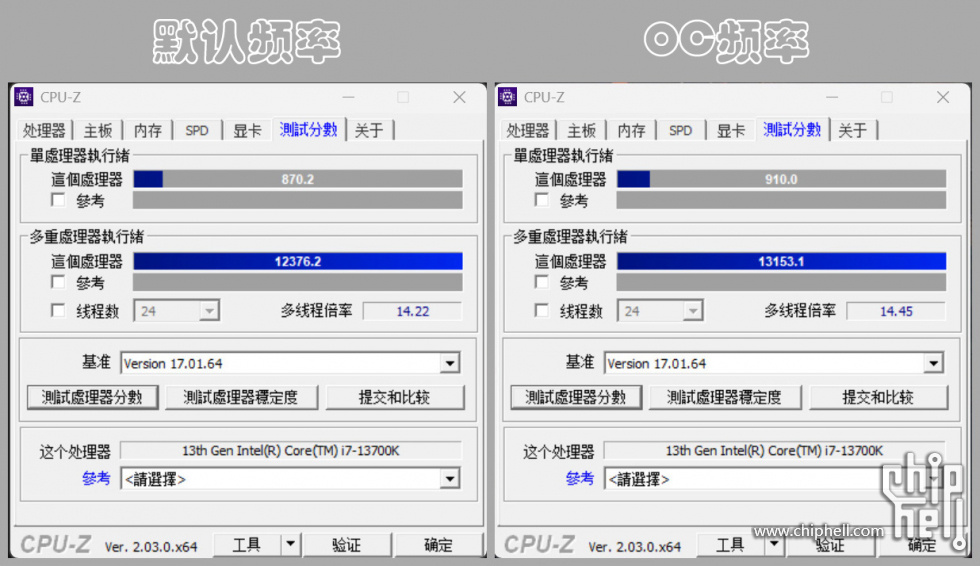
Task: Click 多线程倍率 14.22 field
Action: click(412, 311)
